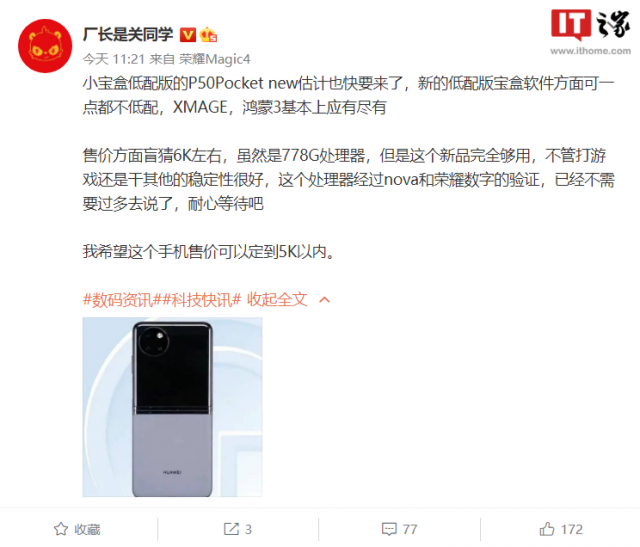Open the red panda profile avatar

click(x=45, y=46)
